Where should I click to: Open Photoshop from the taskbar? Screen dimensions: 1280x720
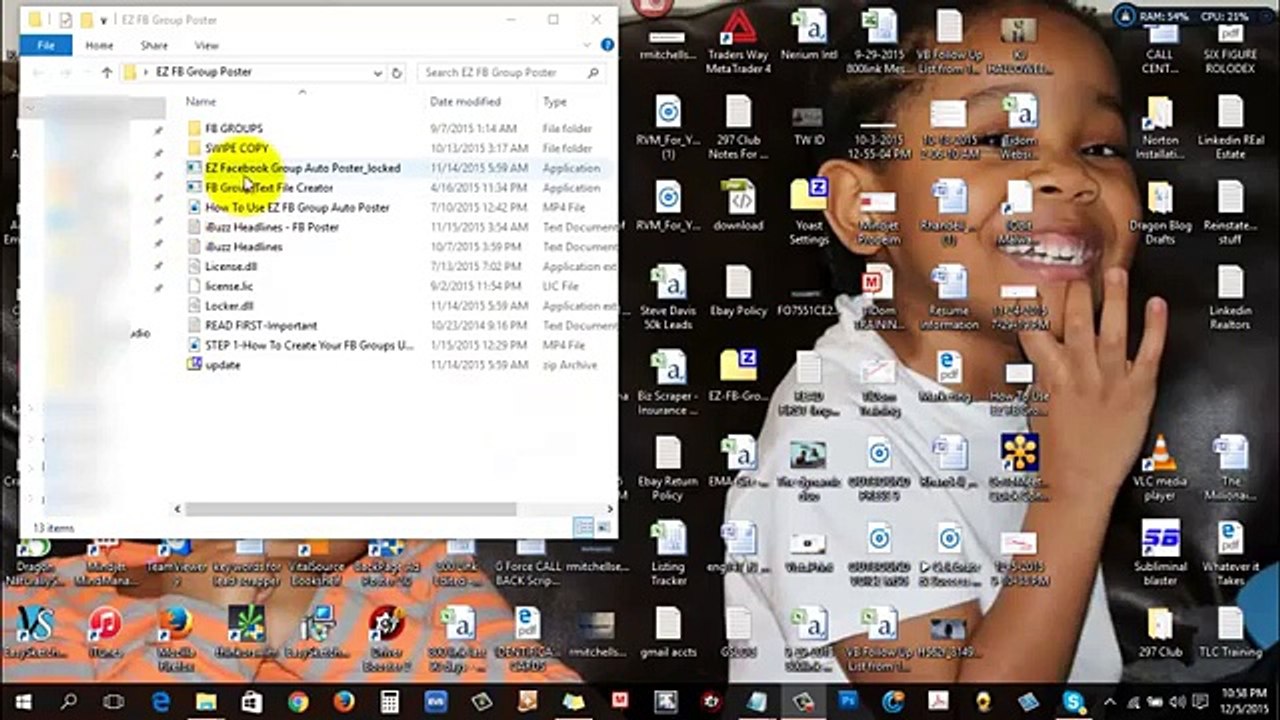coord(848,702)
